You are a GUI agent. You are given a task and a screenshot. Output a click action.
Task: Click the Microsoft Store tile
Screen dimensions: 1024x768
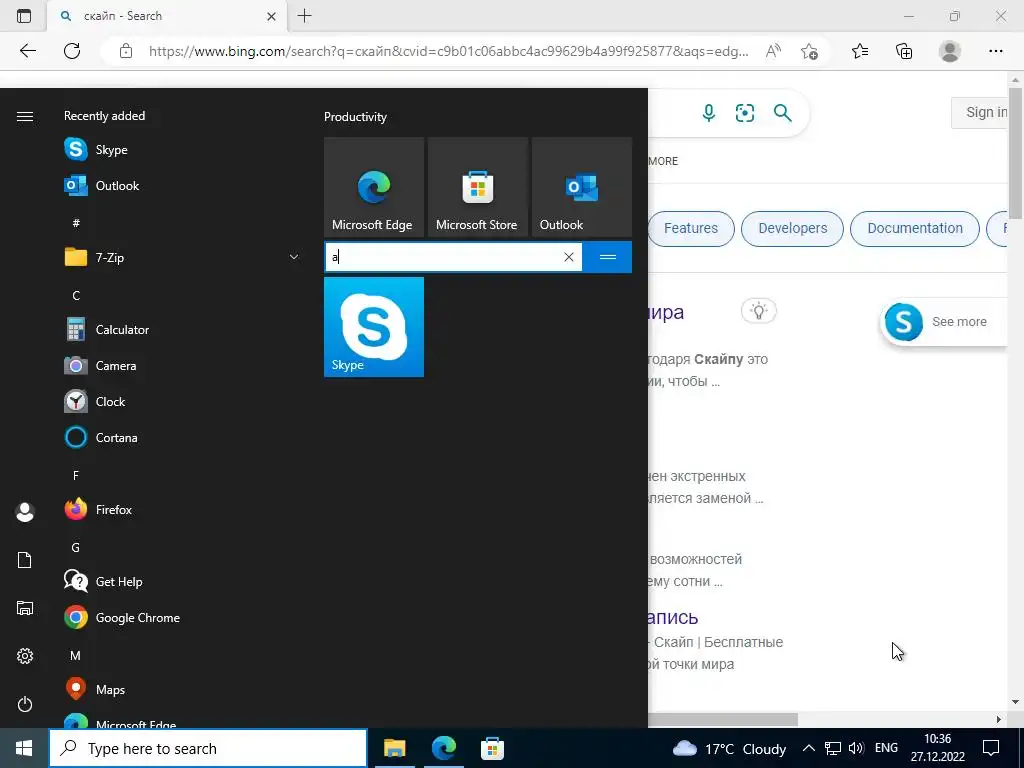coord(478,187)
